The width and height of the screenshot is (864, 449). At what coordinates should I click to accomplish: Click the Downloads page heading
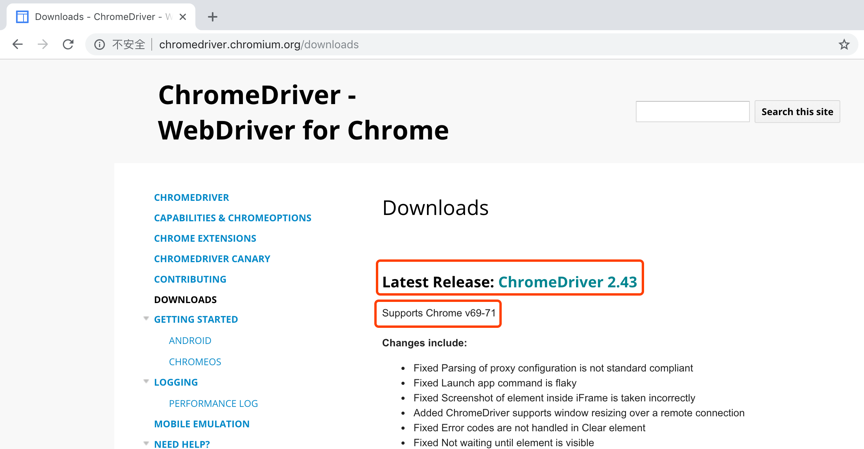[x=435, y=208]
